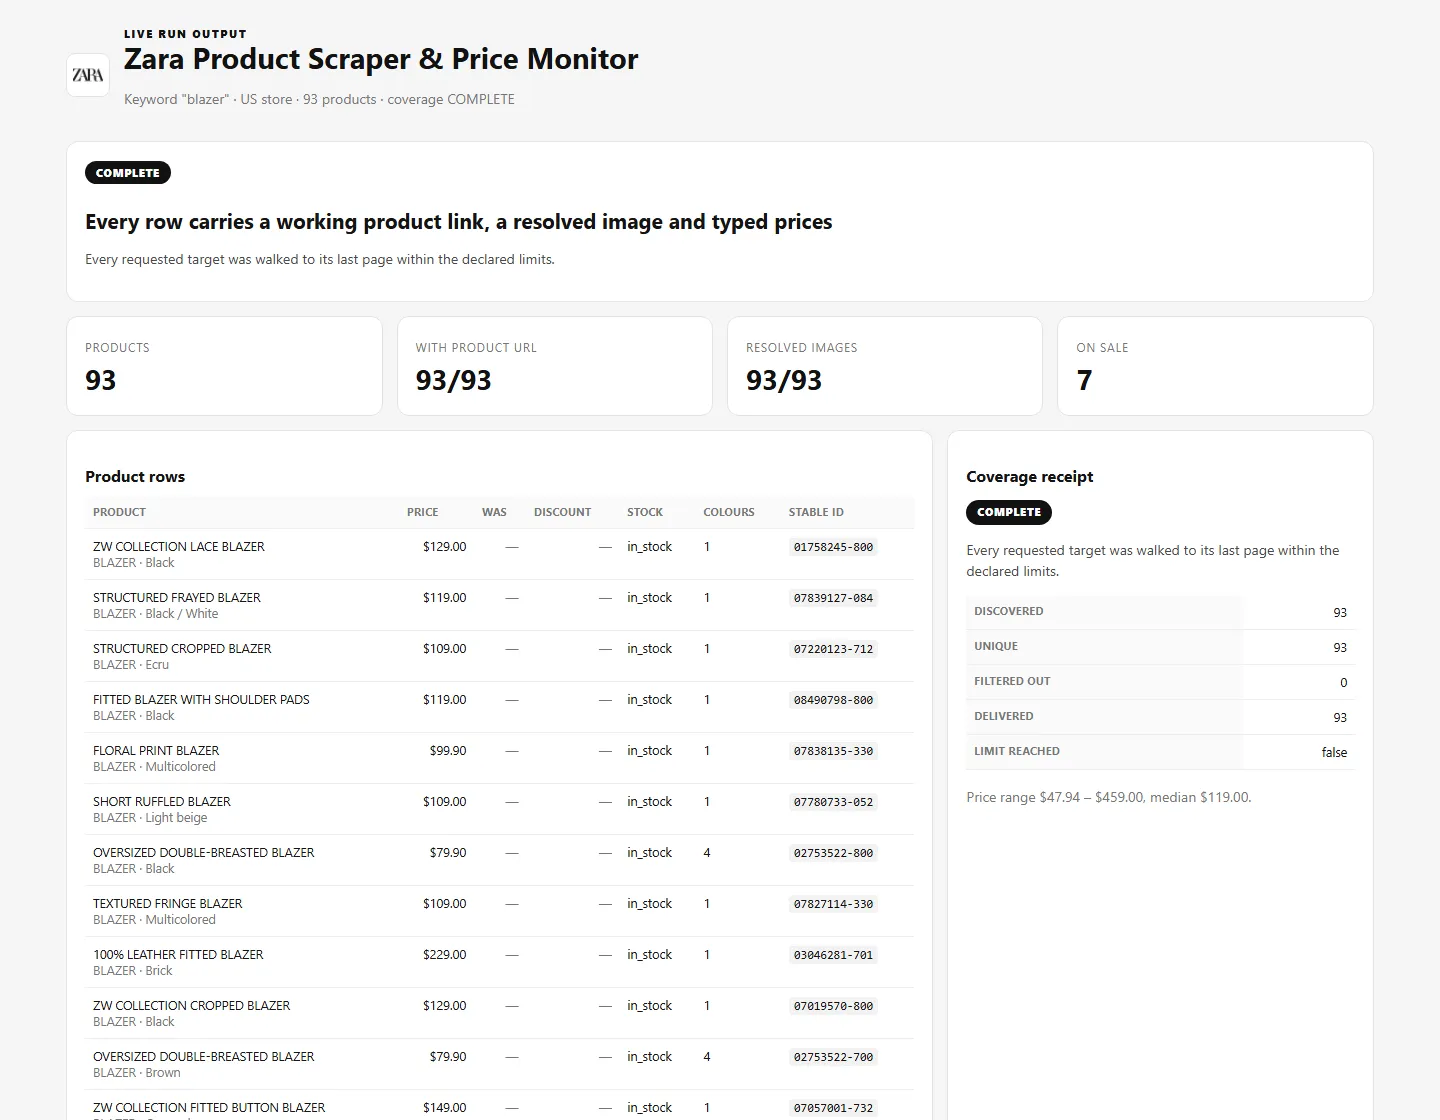Click the Keyword "blazer" subtitle line
Viewport: 1440px width, 1120px height.
[x=319, y=99]
